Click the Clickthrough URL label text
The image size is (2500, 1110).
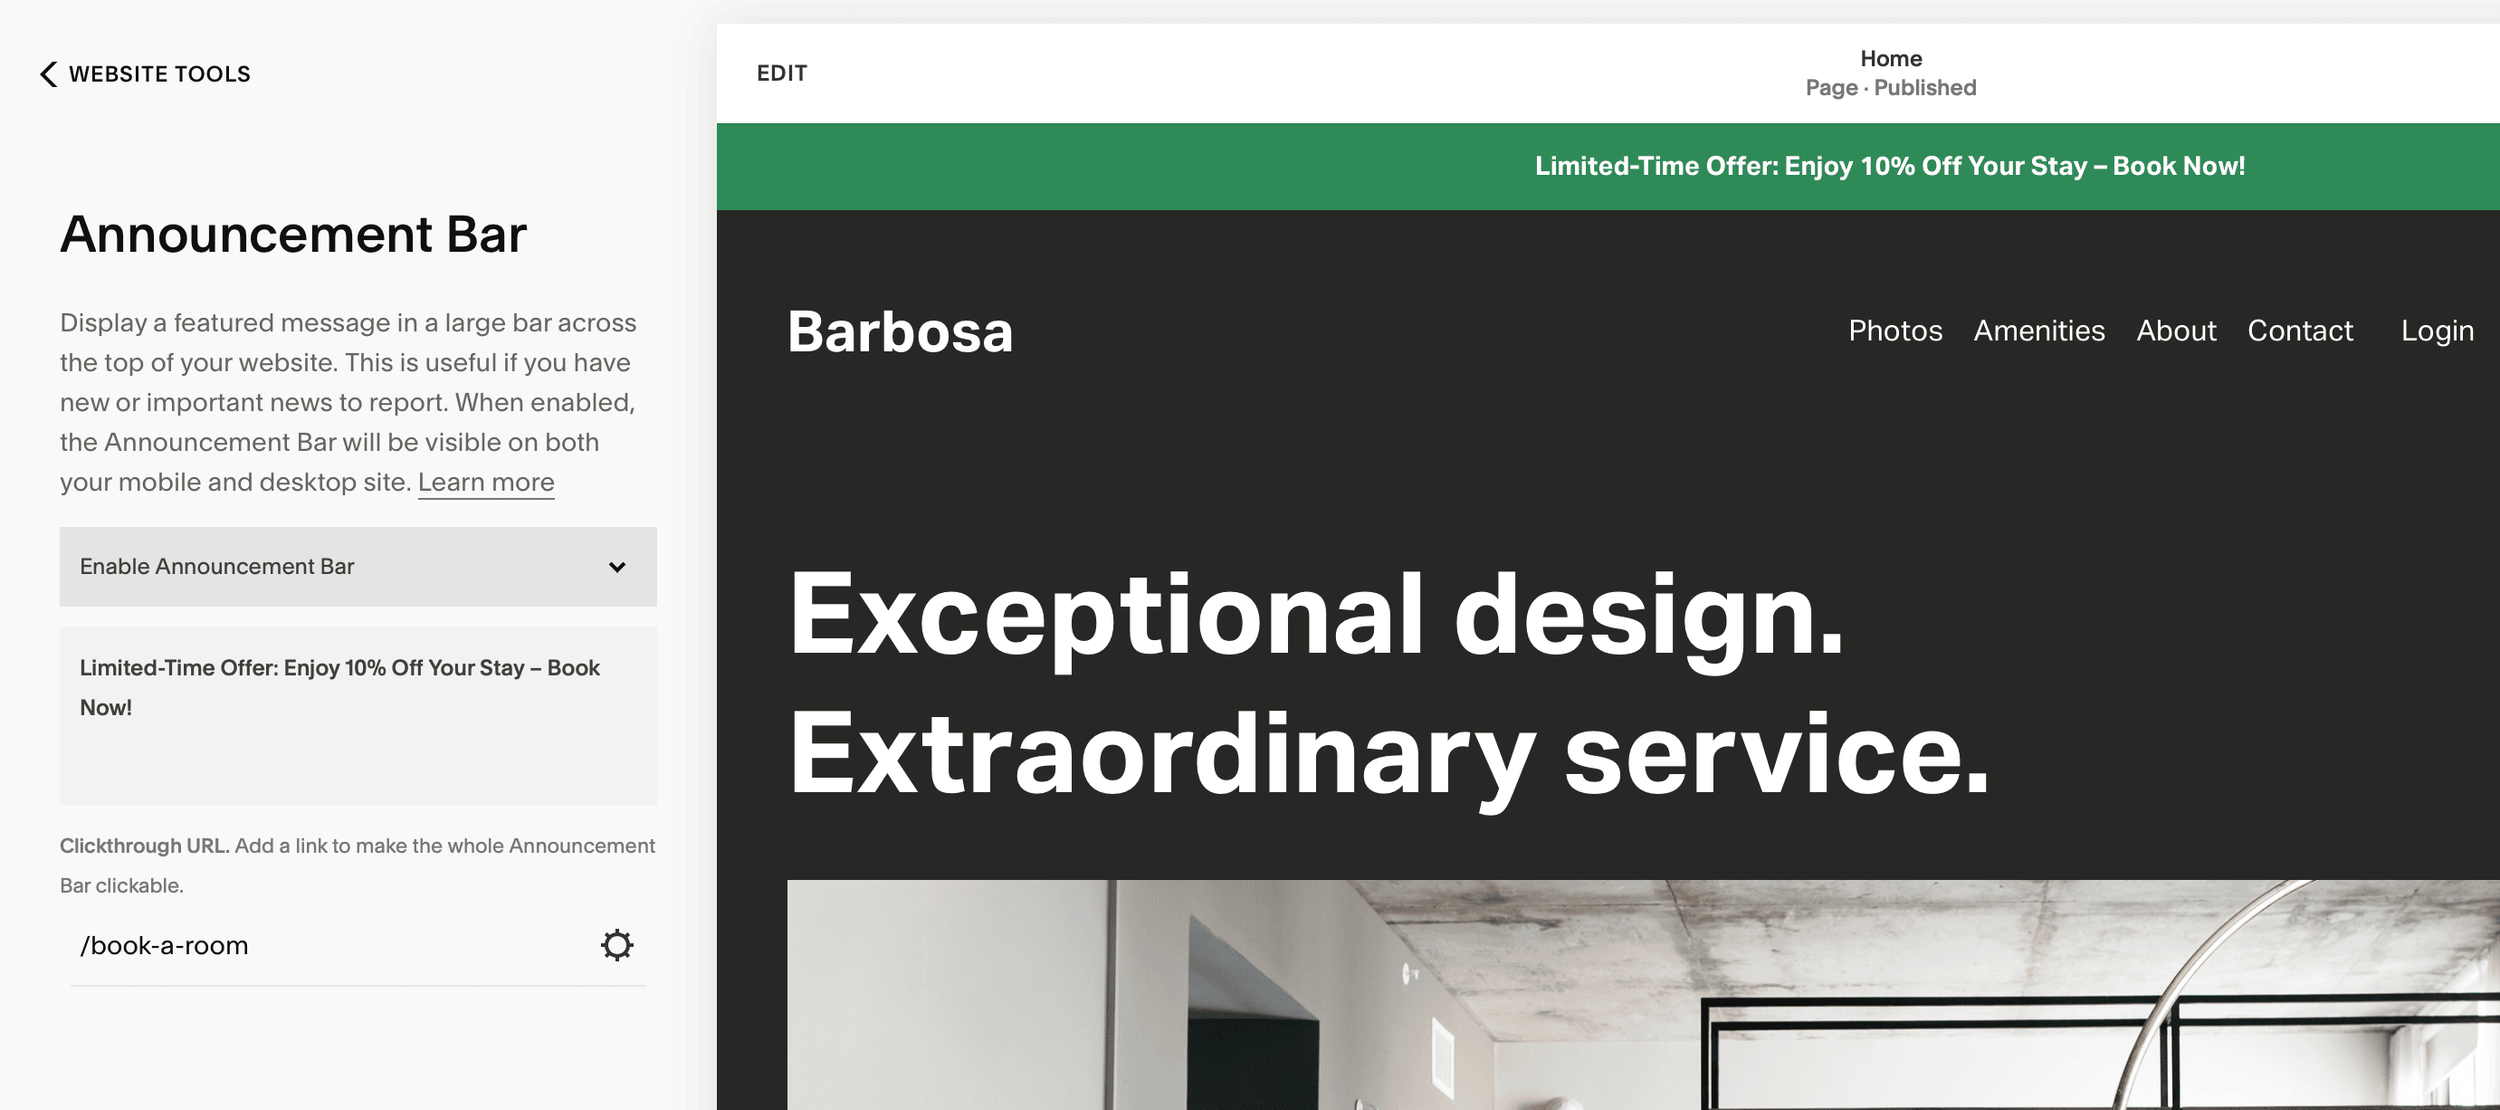coord(144,846)
